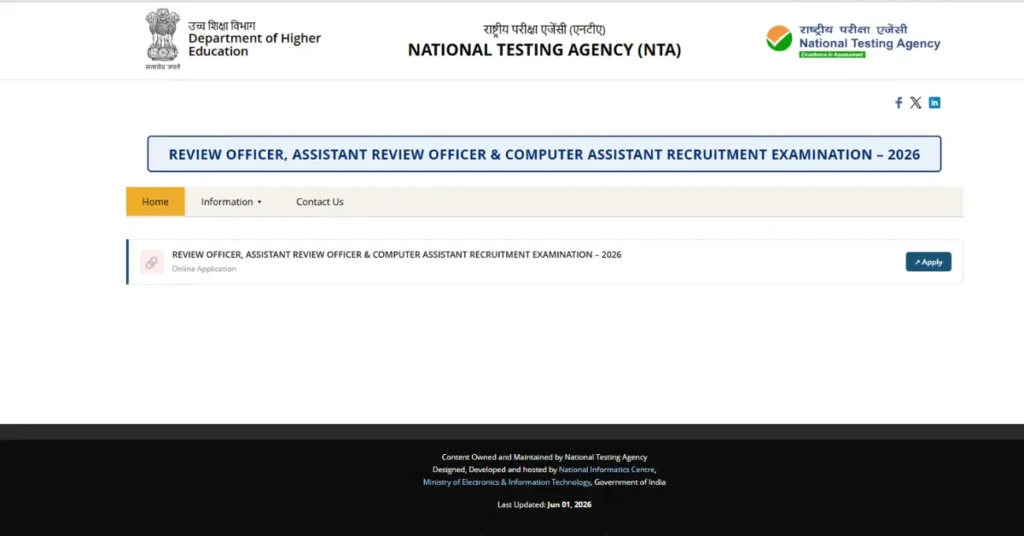Open the X (Twitter) social icon
The image size is (1024, 536).
click(916, 102)
